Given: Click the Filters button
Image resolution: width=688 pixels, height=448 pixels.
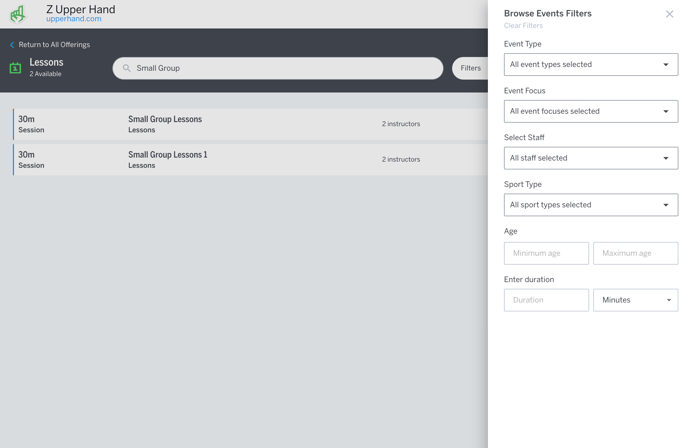Looking at the screenshot, I should coord(470,68).
